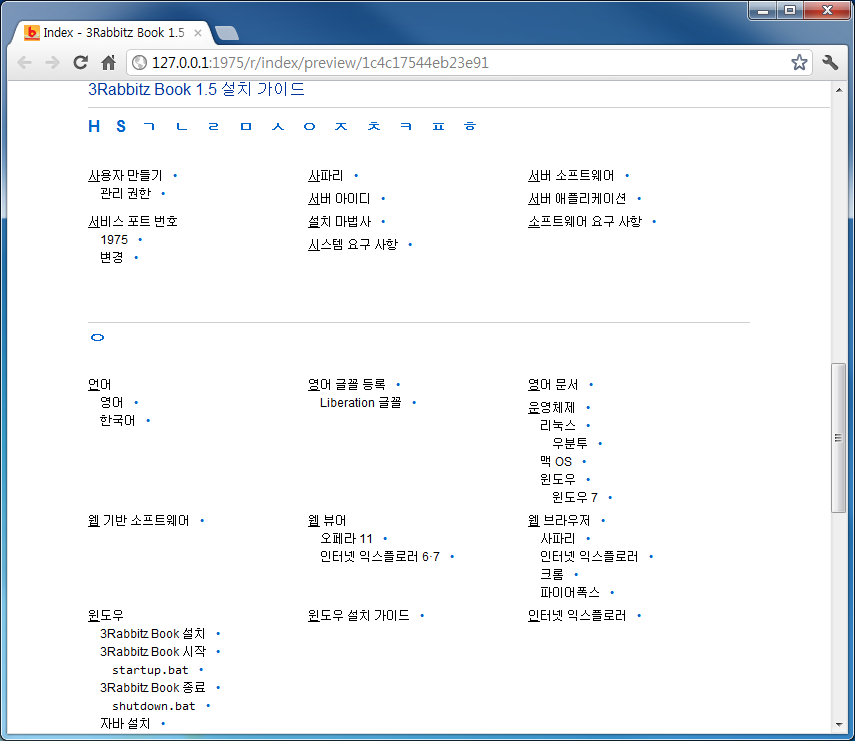Jump to index section ㅅ
This screenshot has height=741, width=855.
click(278, 126)
